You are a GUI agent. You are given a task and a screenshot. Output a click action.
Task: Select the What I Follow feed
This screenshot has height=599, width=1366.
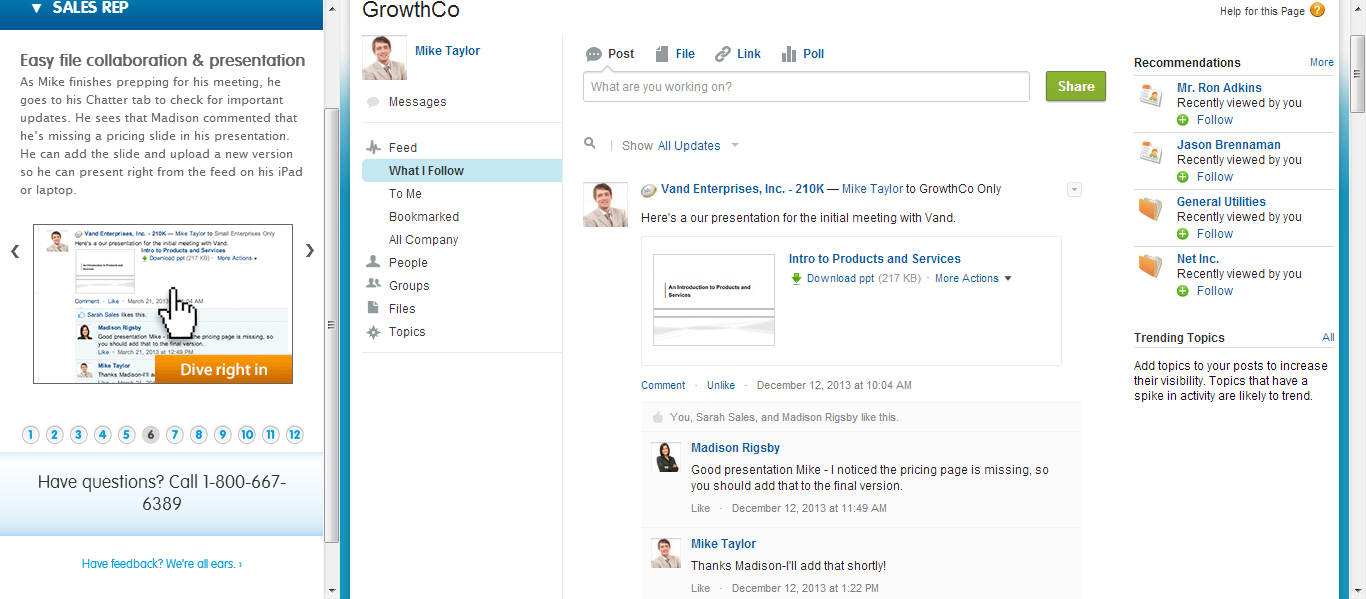coord(426,171)
